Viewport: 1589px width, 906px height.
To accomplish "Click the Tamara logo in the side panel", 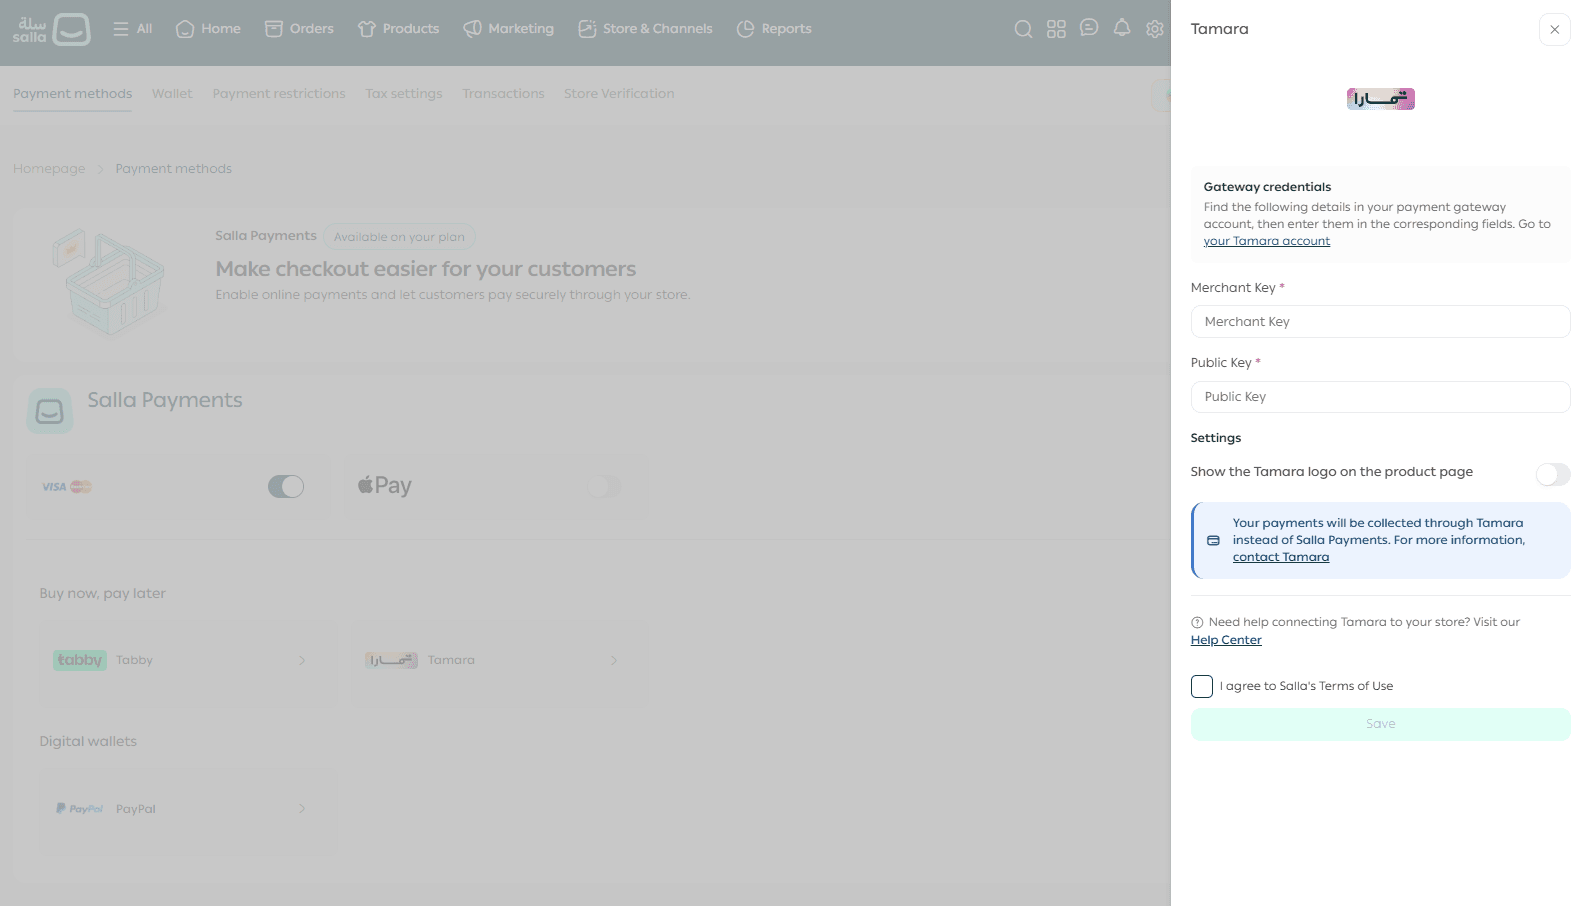I will (x=1380, y=98).
